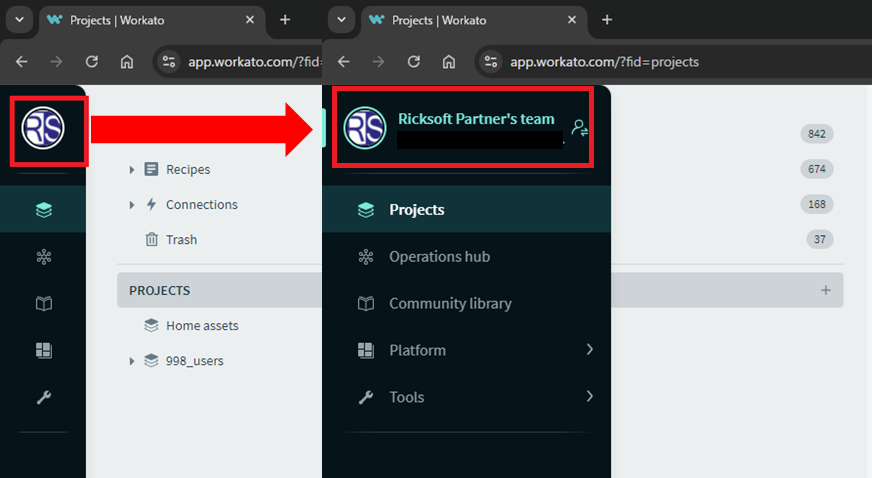This screenshot has height=478, width=872.
Task: Select Projects stack icon in collapsed sidebar
Action: click(43, 210)
